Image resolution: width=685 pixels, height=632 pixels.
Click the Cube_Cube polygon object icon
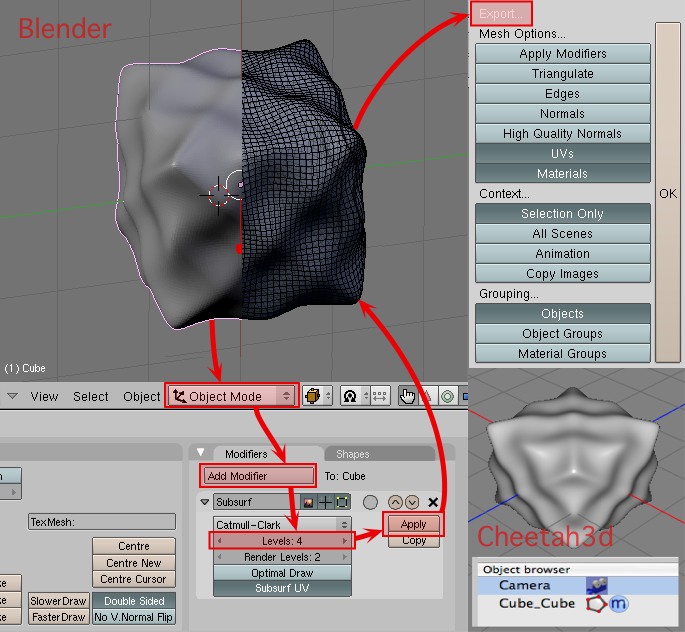click(x=596, y=604)
